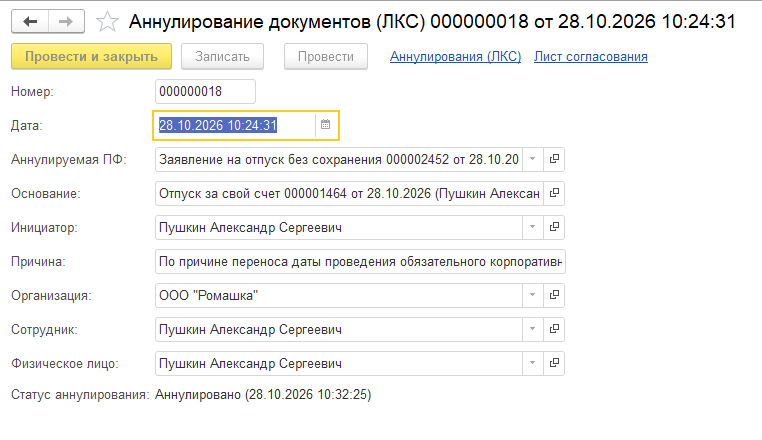Open the Аннулирования (ЛКС) link
This screenshot has width=762, height=440.
click(x=455, y=57)
